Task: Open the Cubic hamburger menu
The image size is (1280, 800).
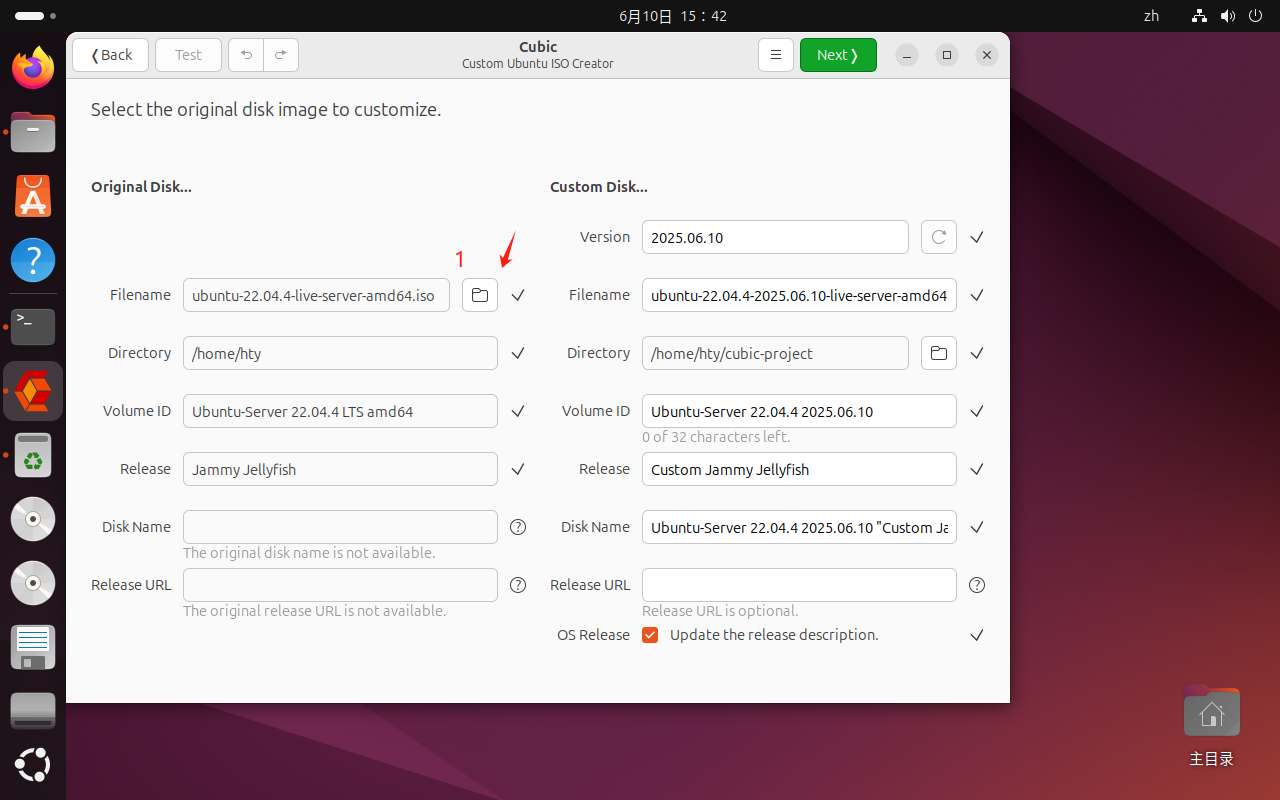Action: [776, 55]
